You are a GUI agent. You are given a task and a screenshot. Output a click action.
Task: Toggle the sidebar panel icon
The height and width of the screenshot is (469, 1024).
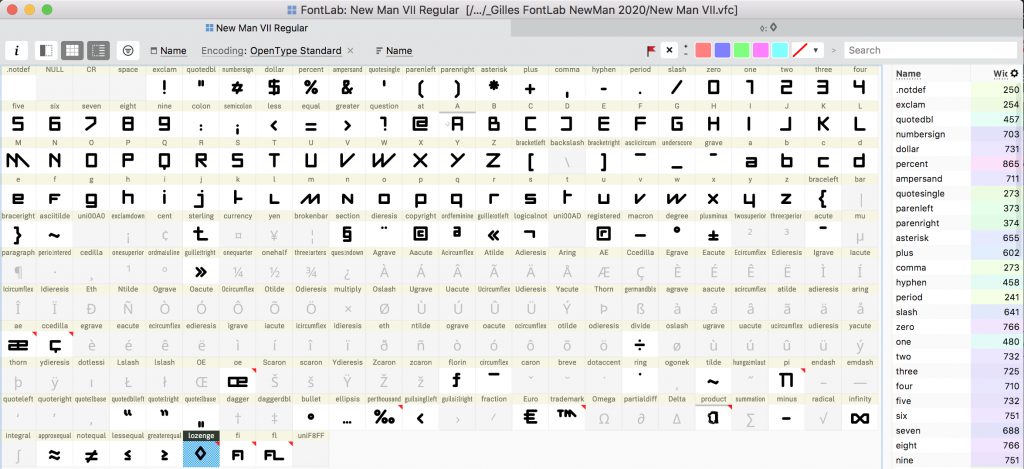pos(45,50)
